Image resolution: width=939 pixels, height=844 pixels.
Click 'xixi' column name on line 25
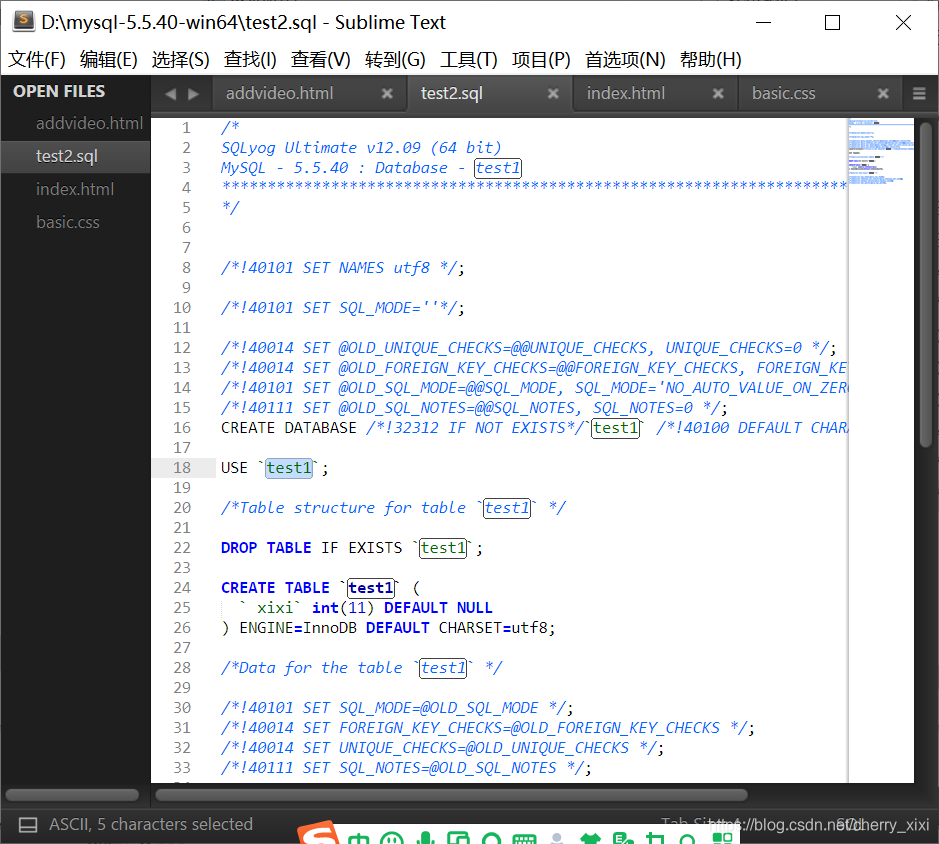[x=275, y=608]
